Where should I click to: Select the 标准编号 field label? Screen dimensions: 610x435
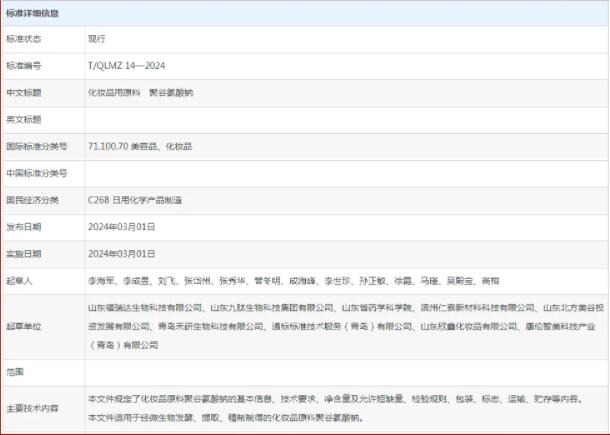(25, 65)
